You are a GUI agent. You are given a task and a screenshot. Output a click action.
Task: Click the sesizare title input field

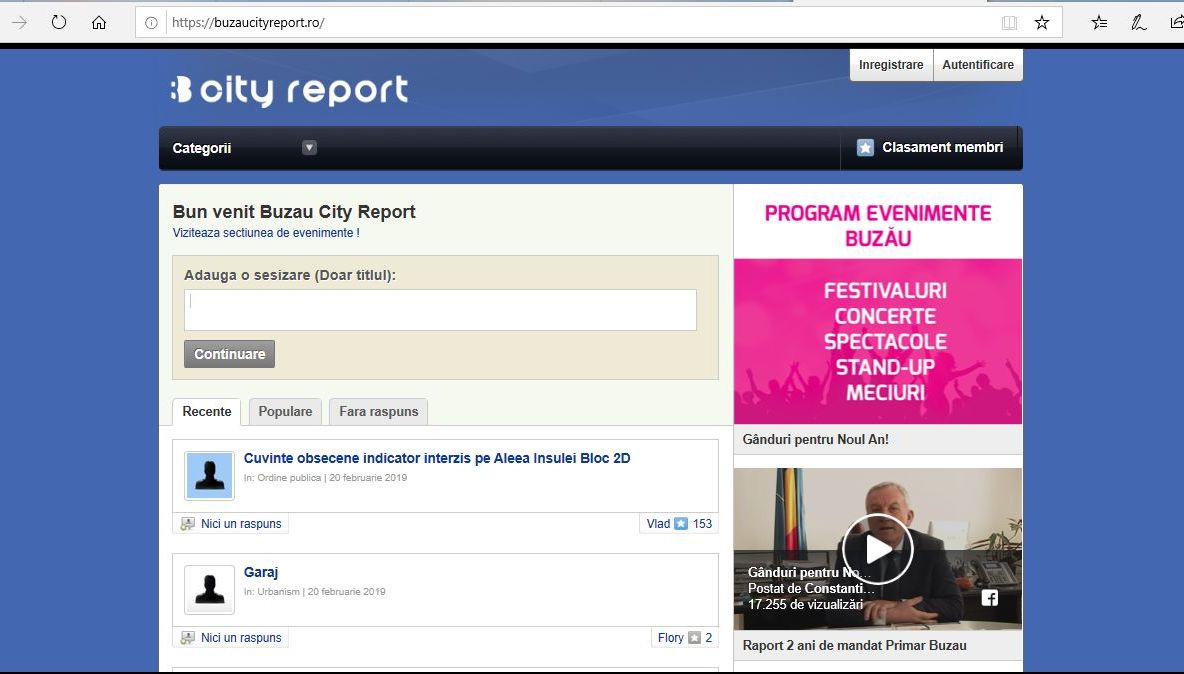click(x=440, y=310)
